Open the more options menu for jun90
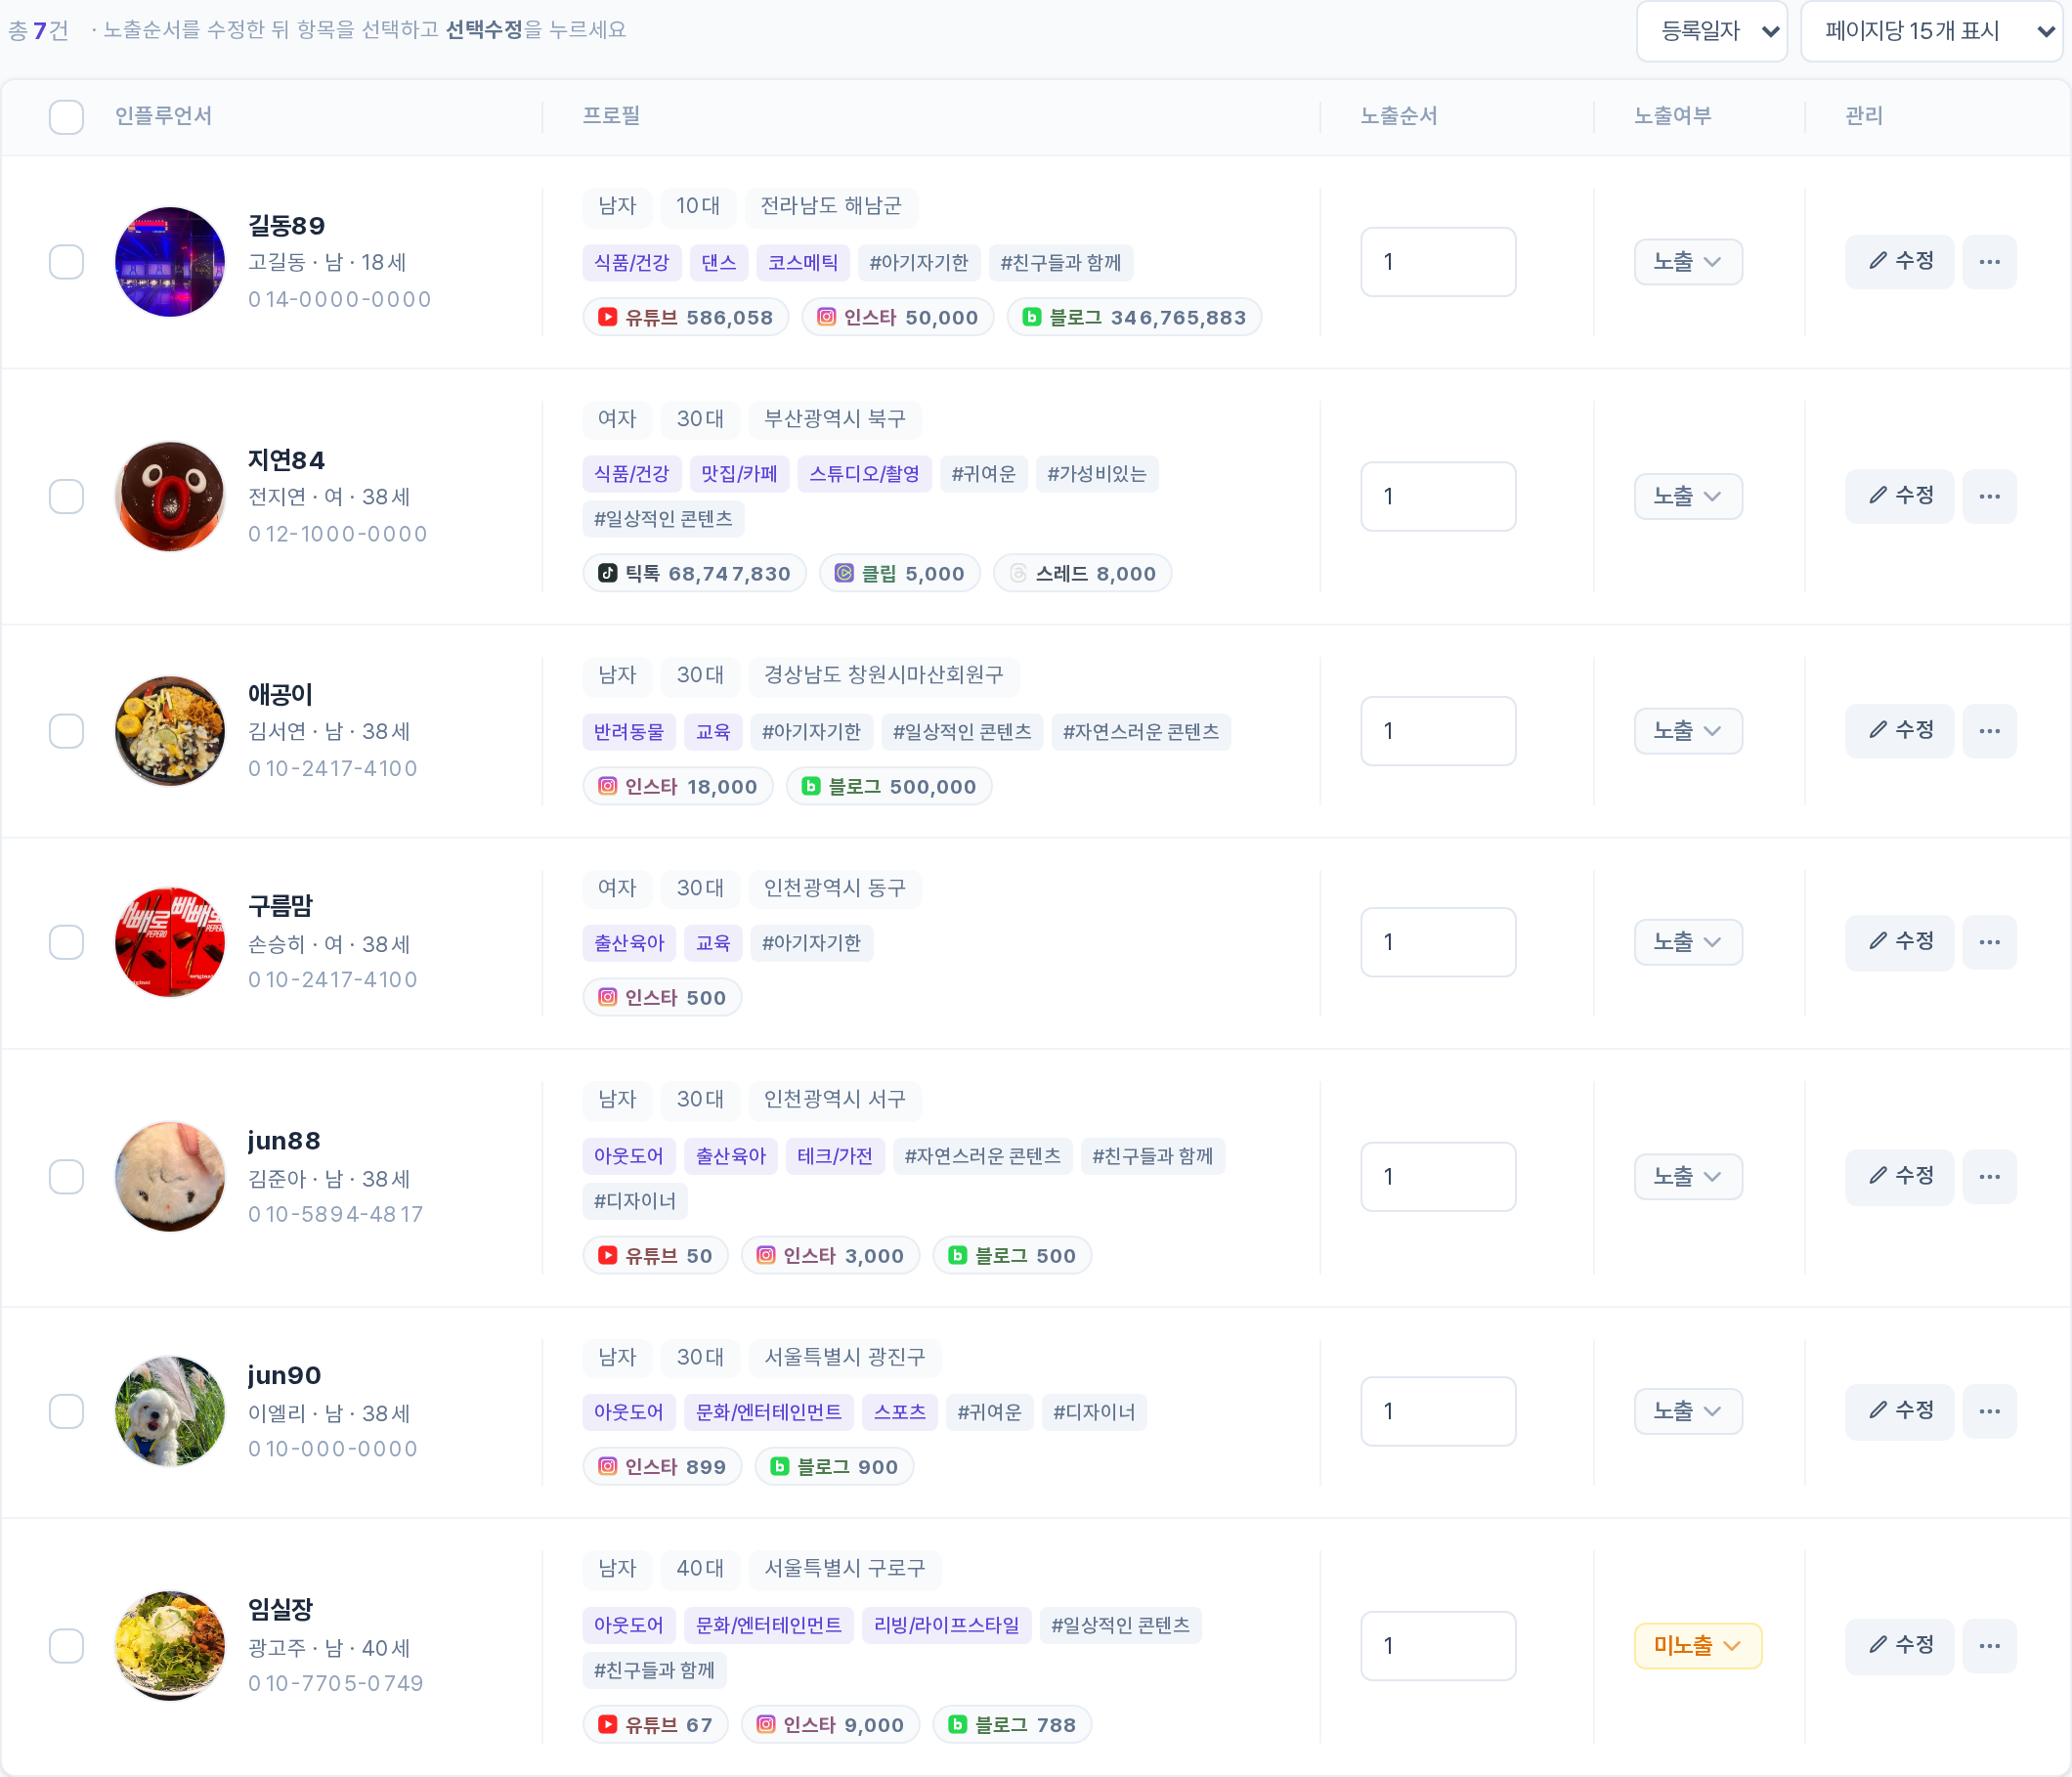The image size is (2072, 1777). pos(1989,1412)
